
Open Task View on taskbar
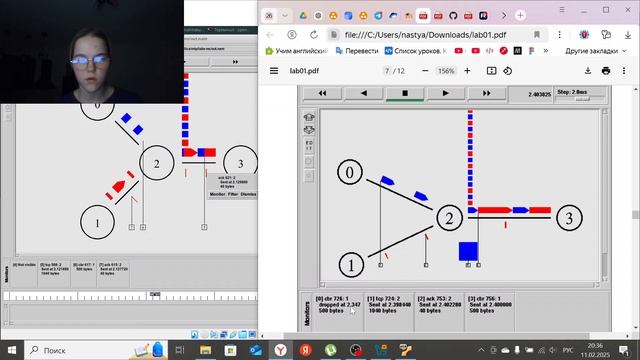180,350
